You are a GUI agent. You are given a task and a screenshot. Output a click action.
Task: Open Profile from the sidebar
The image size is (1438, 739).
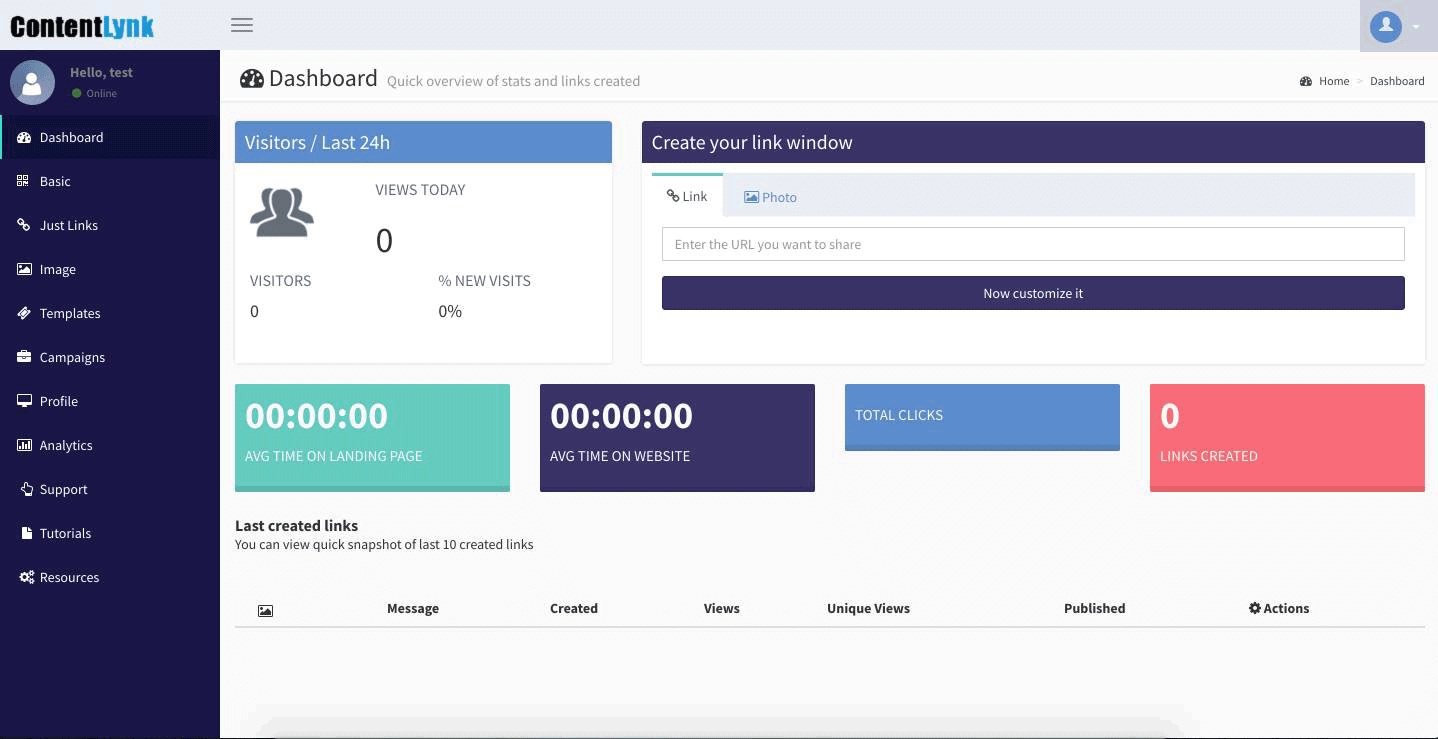59,401
